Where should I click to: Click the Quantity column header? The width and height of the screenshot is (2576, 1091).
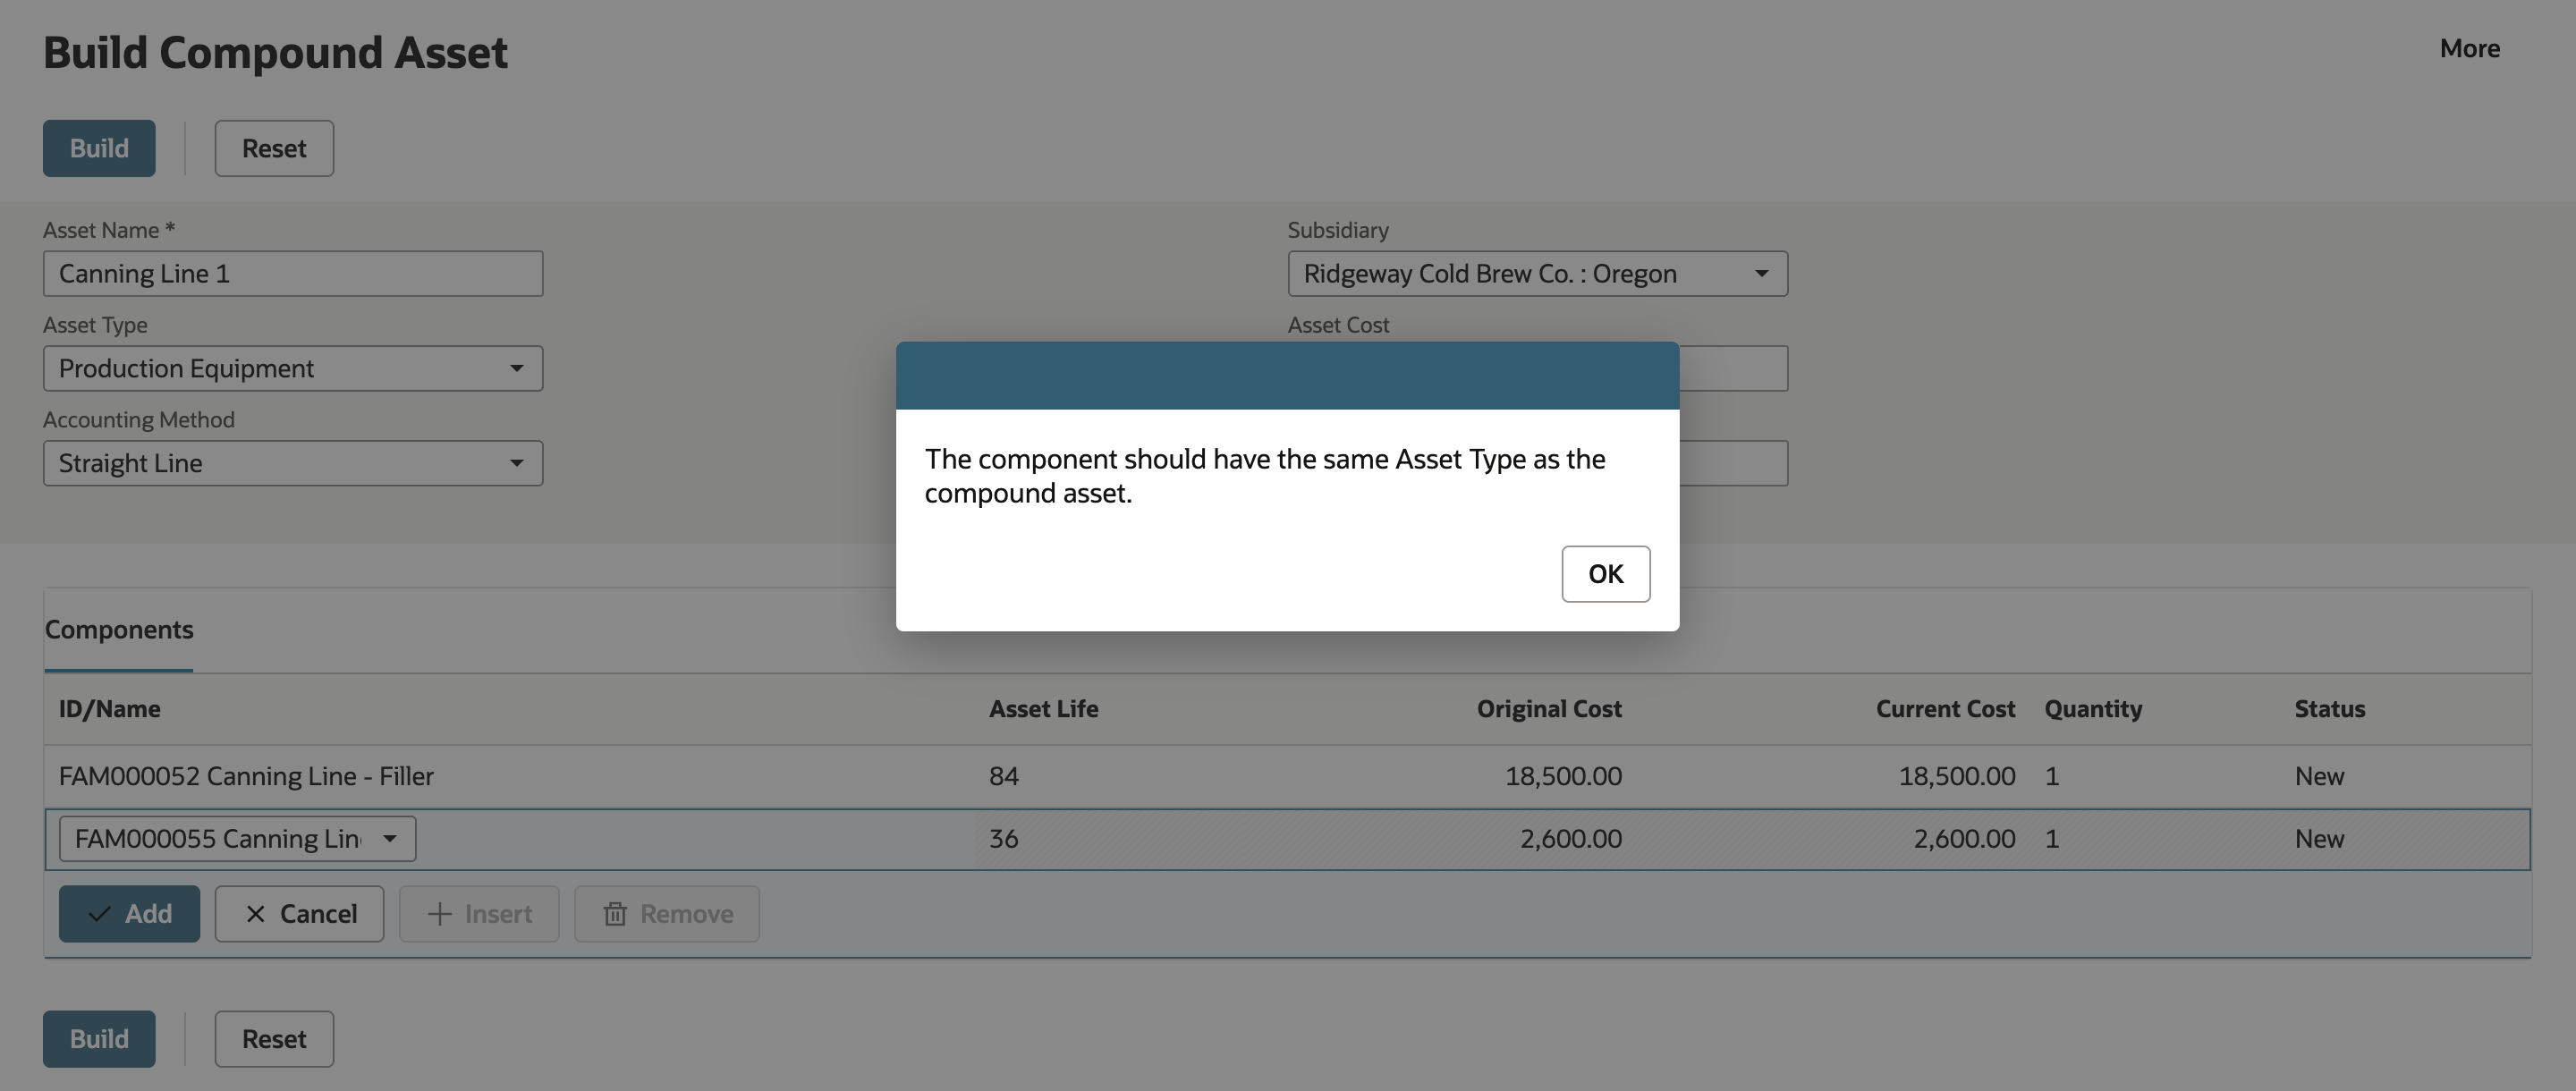[2093, 708]
